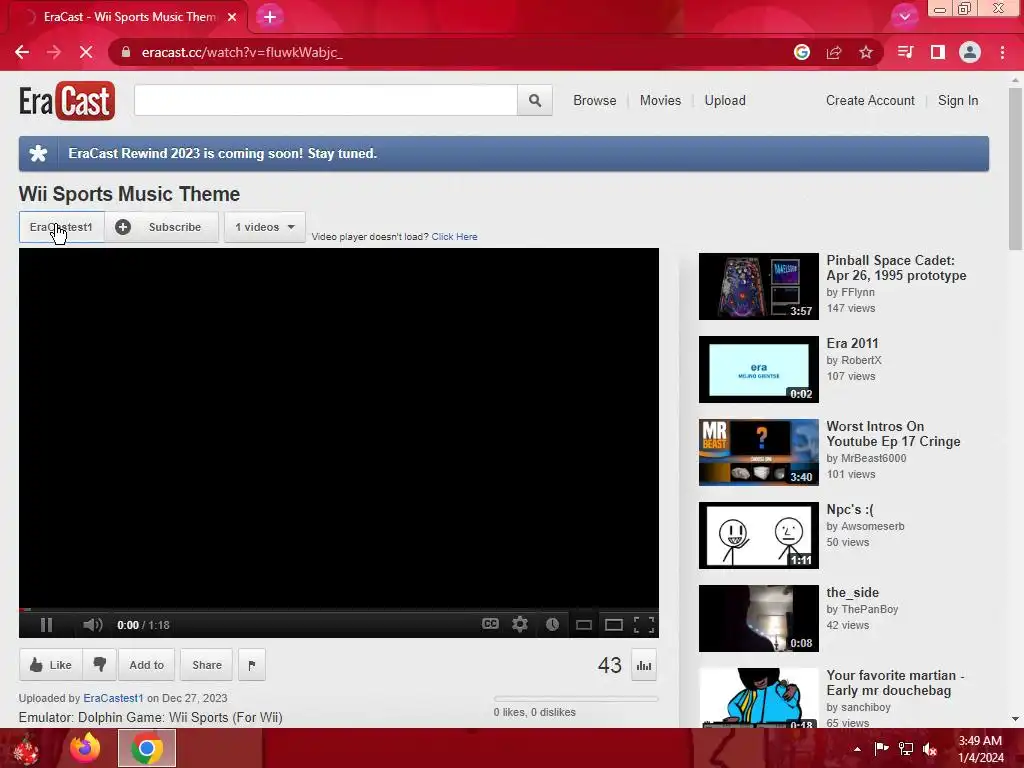Open EraCastest1 channel button above the video
This screenshot has height=768, width=1024.
(61, 227)
